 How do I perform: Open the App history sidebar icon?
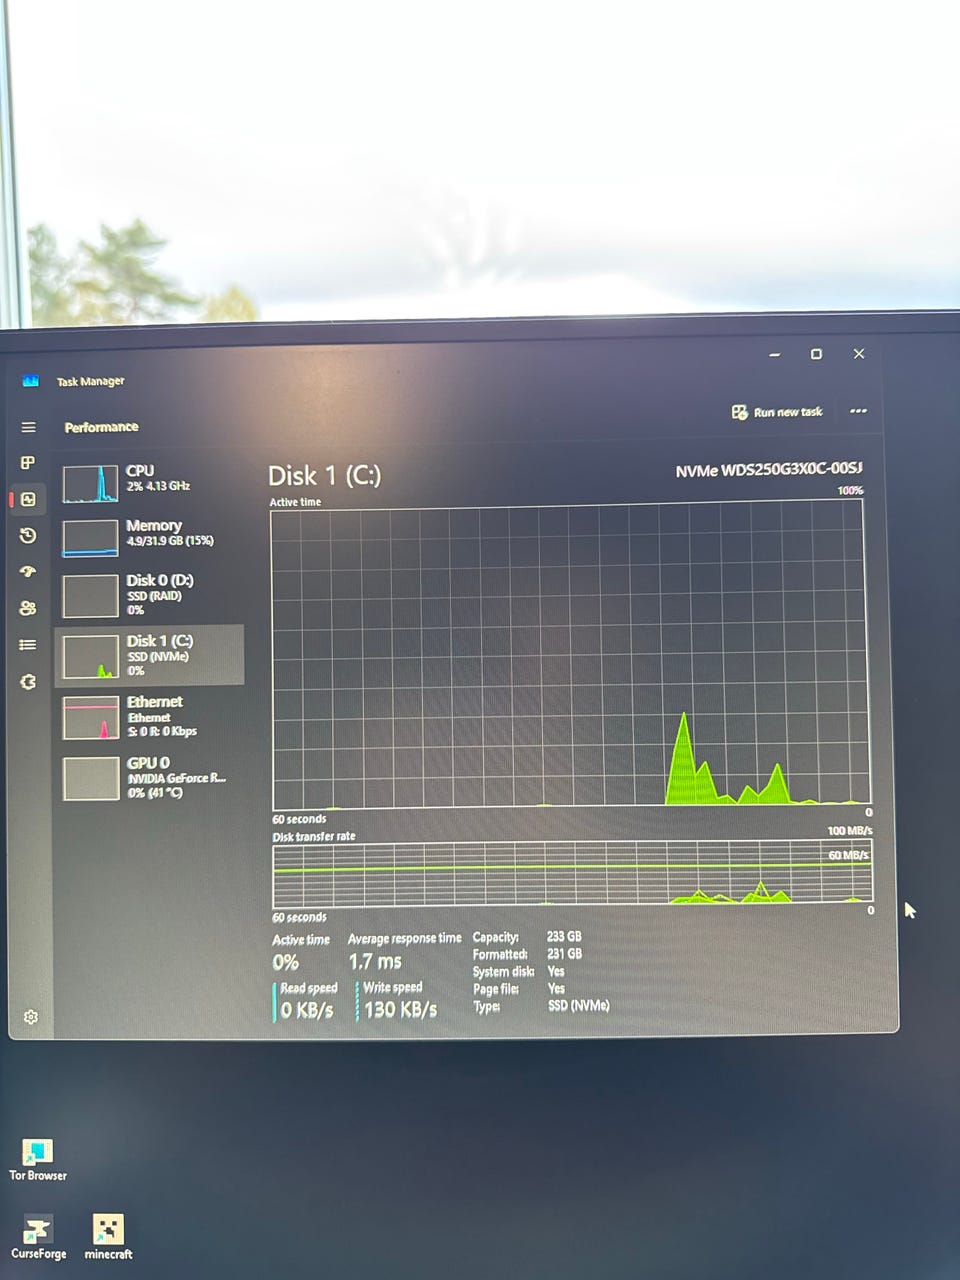(x=28, y=536)
